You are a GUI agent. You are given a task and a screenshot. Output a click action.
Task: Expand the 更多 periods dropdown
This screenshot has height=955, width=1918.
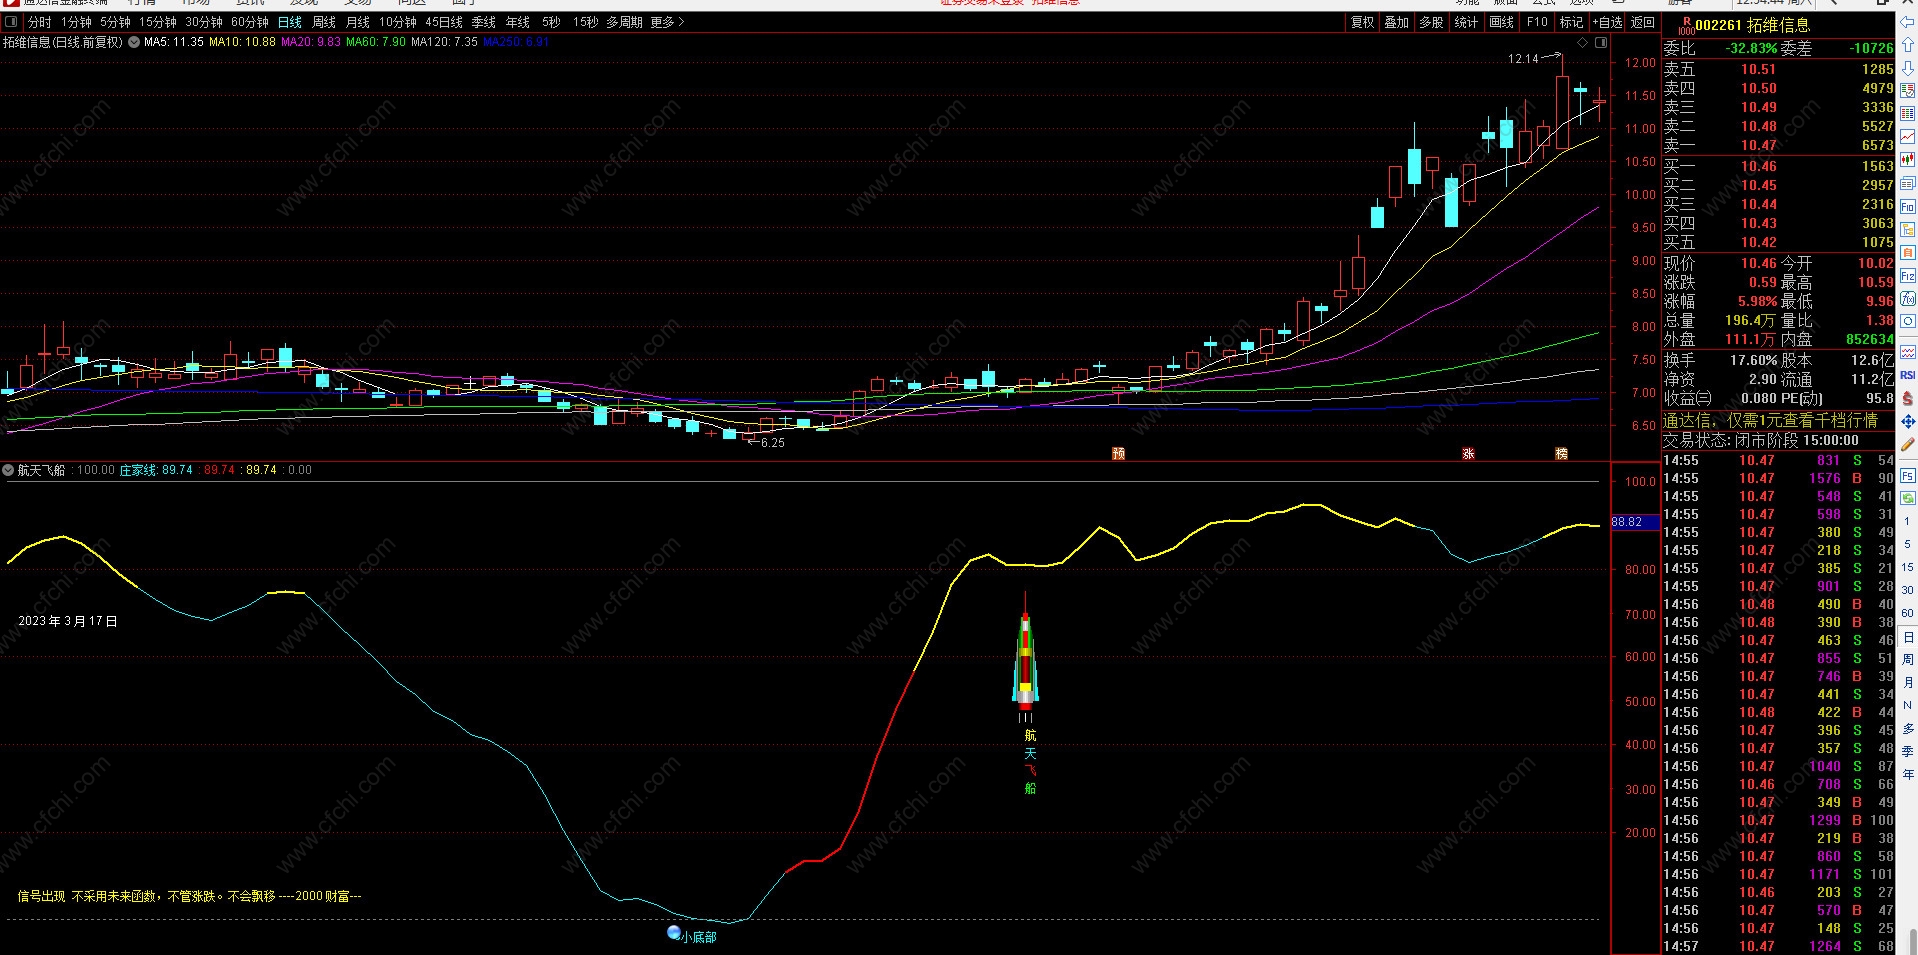(667, 22)
